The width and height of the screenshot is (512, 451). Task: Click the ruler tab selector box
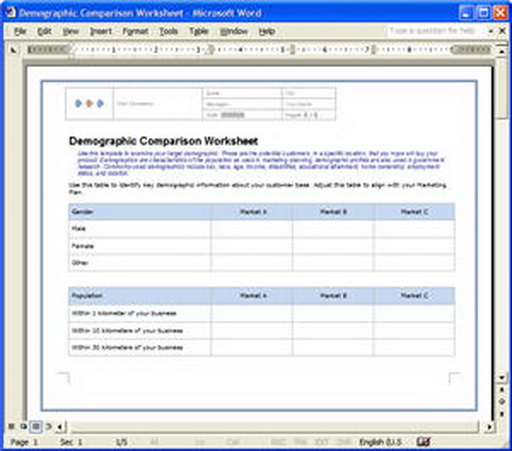point(14,50)
